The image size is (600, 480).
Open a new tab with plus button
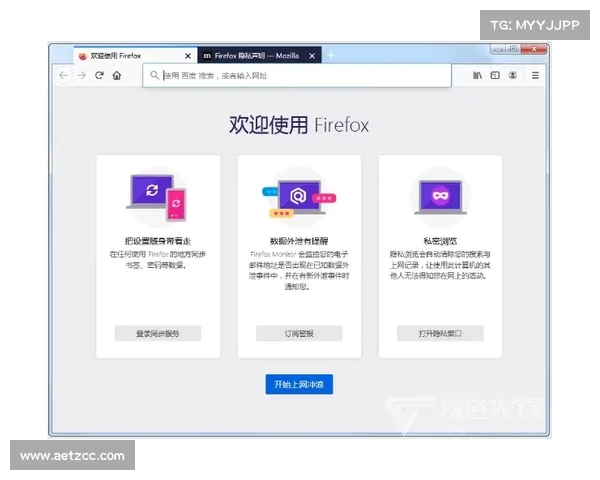(x=331, y=56)
